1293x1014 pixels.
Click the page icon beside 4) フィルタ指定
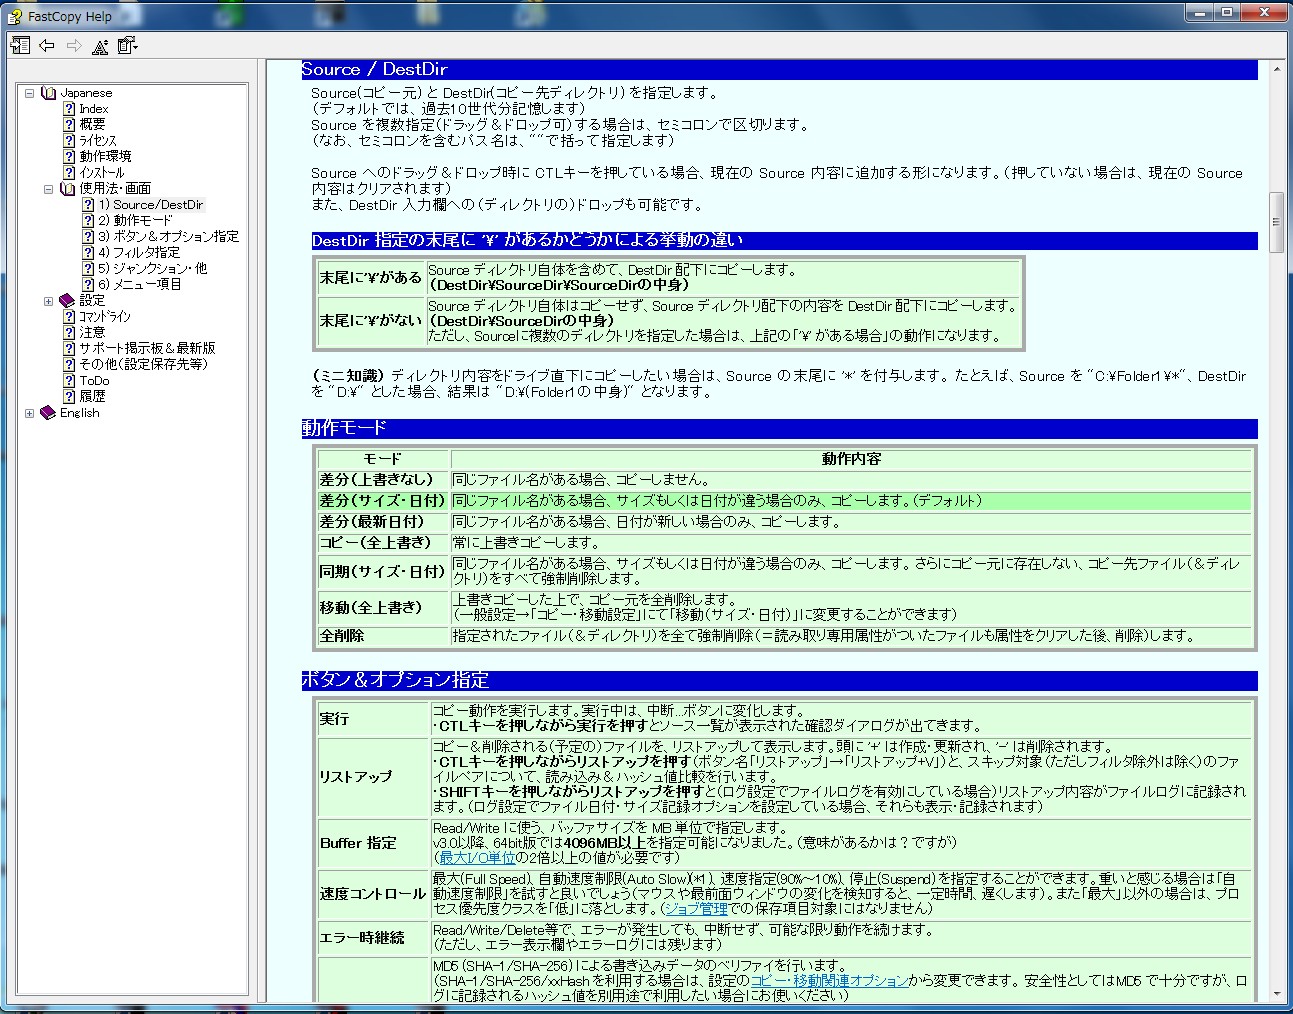click(x=88, y=252)
